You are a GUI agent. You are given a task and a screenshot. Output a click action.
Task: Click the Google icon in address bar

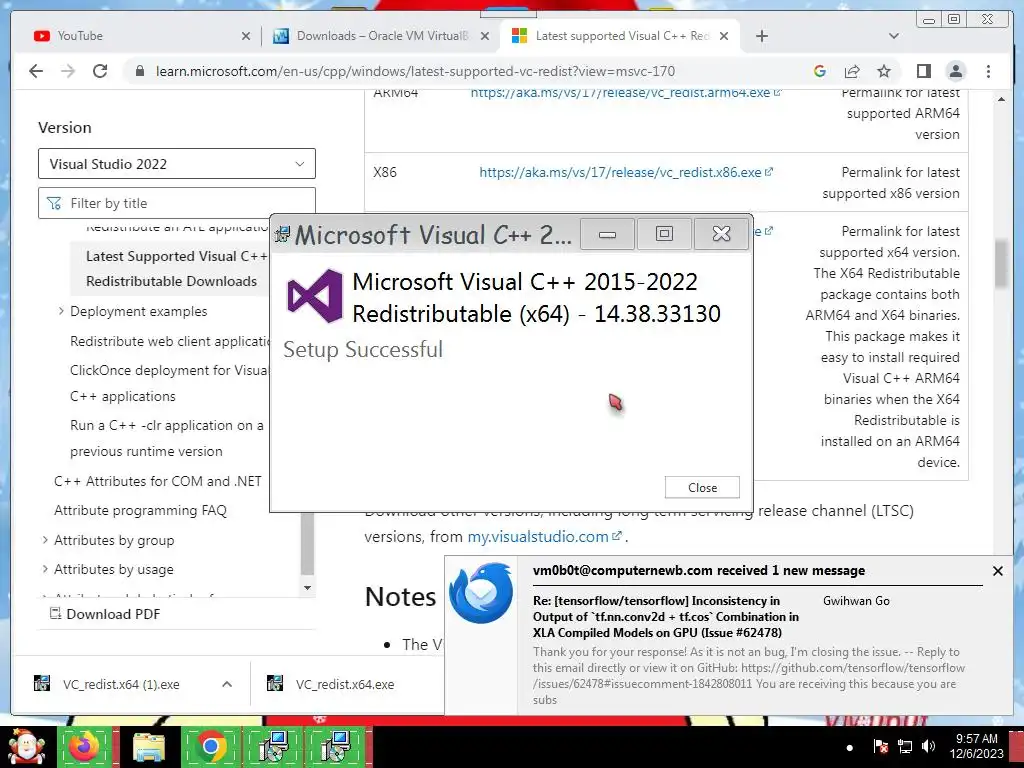tap(820, 71)
